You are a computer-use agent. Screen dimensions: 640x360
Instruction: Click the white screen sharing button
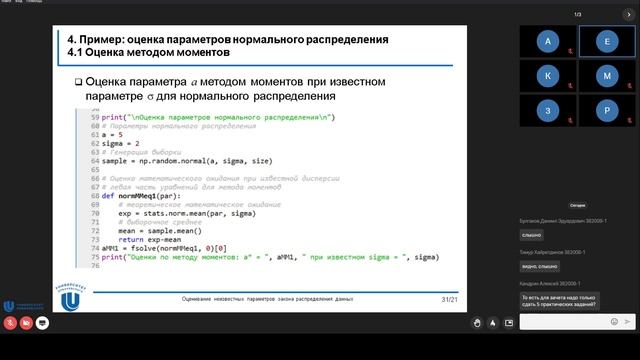[x=42, y=323]
